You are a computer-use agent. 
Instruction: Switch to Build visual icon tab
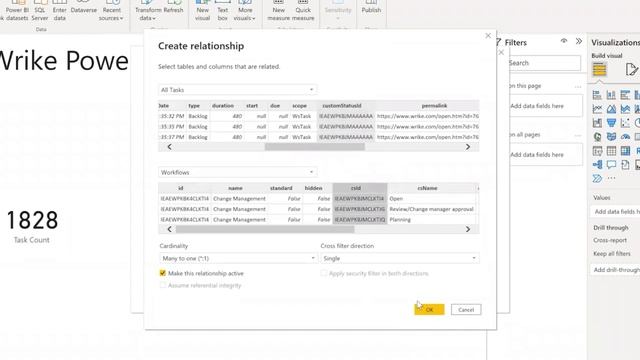(x=599, y=69)
